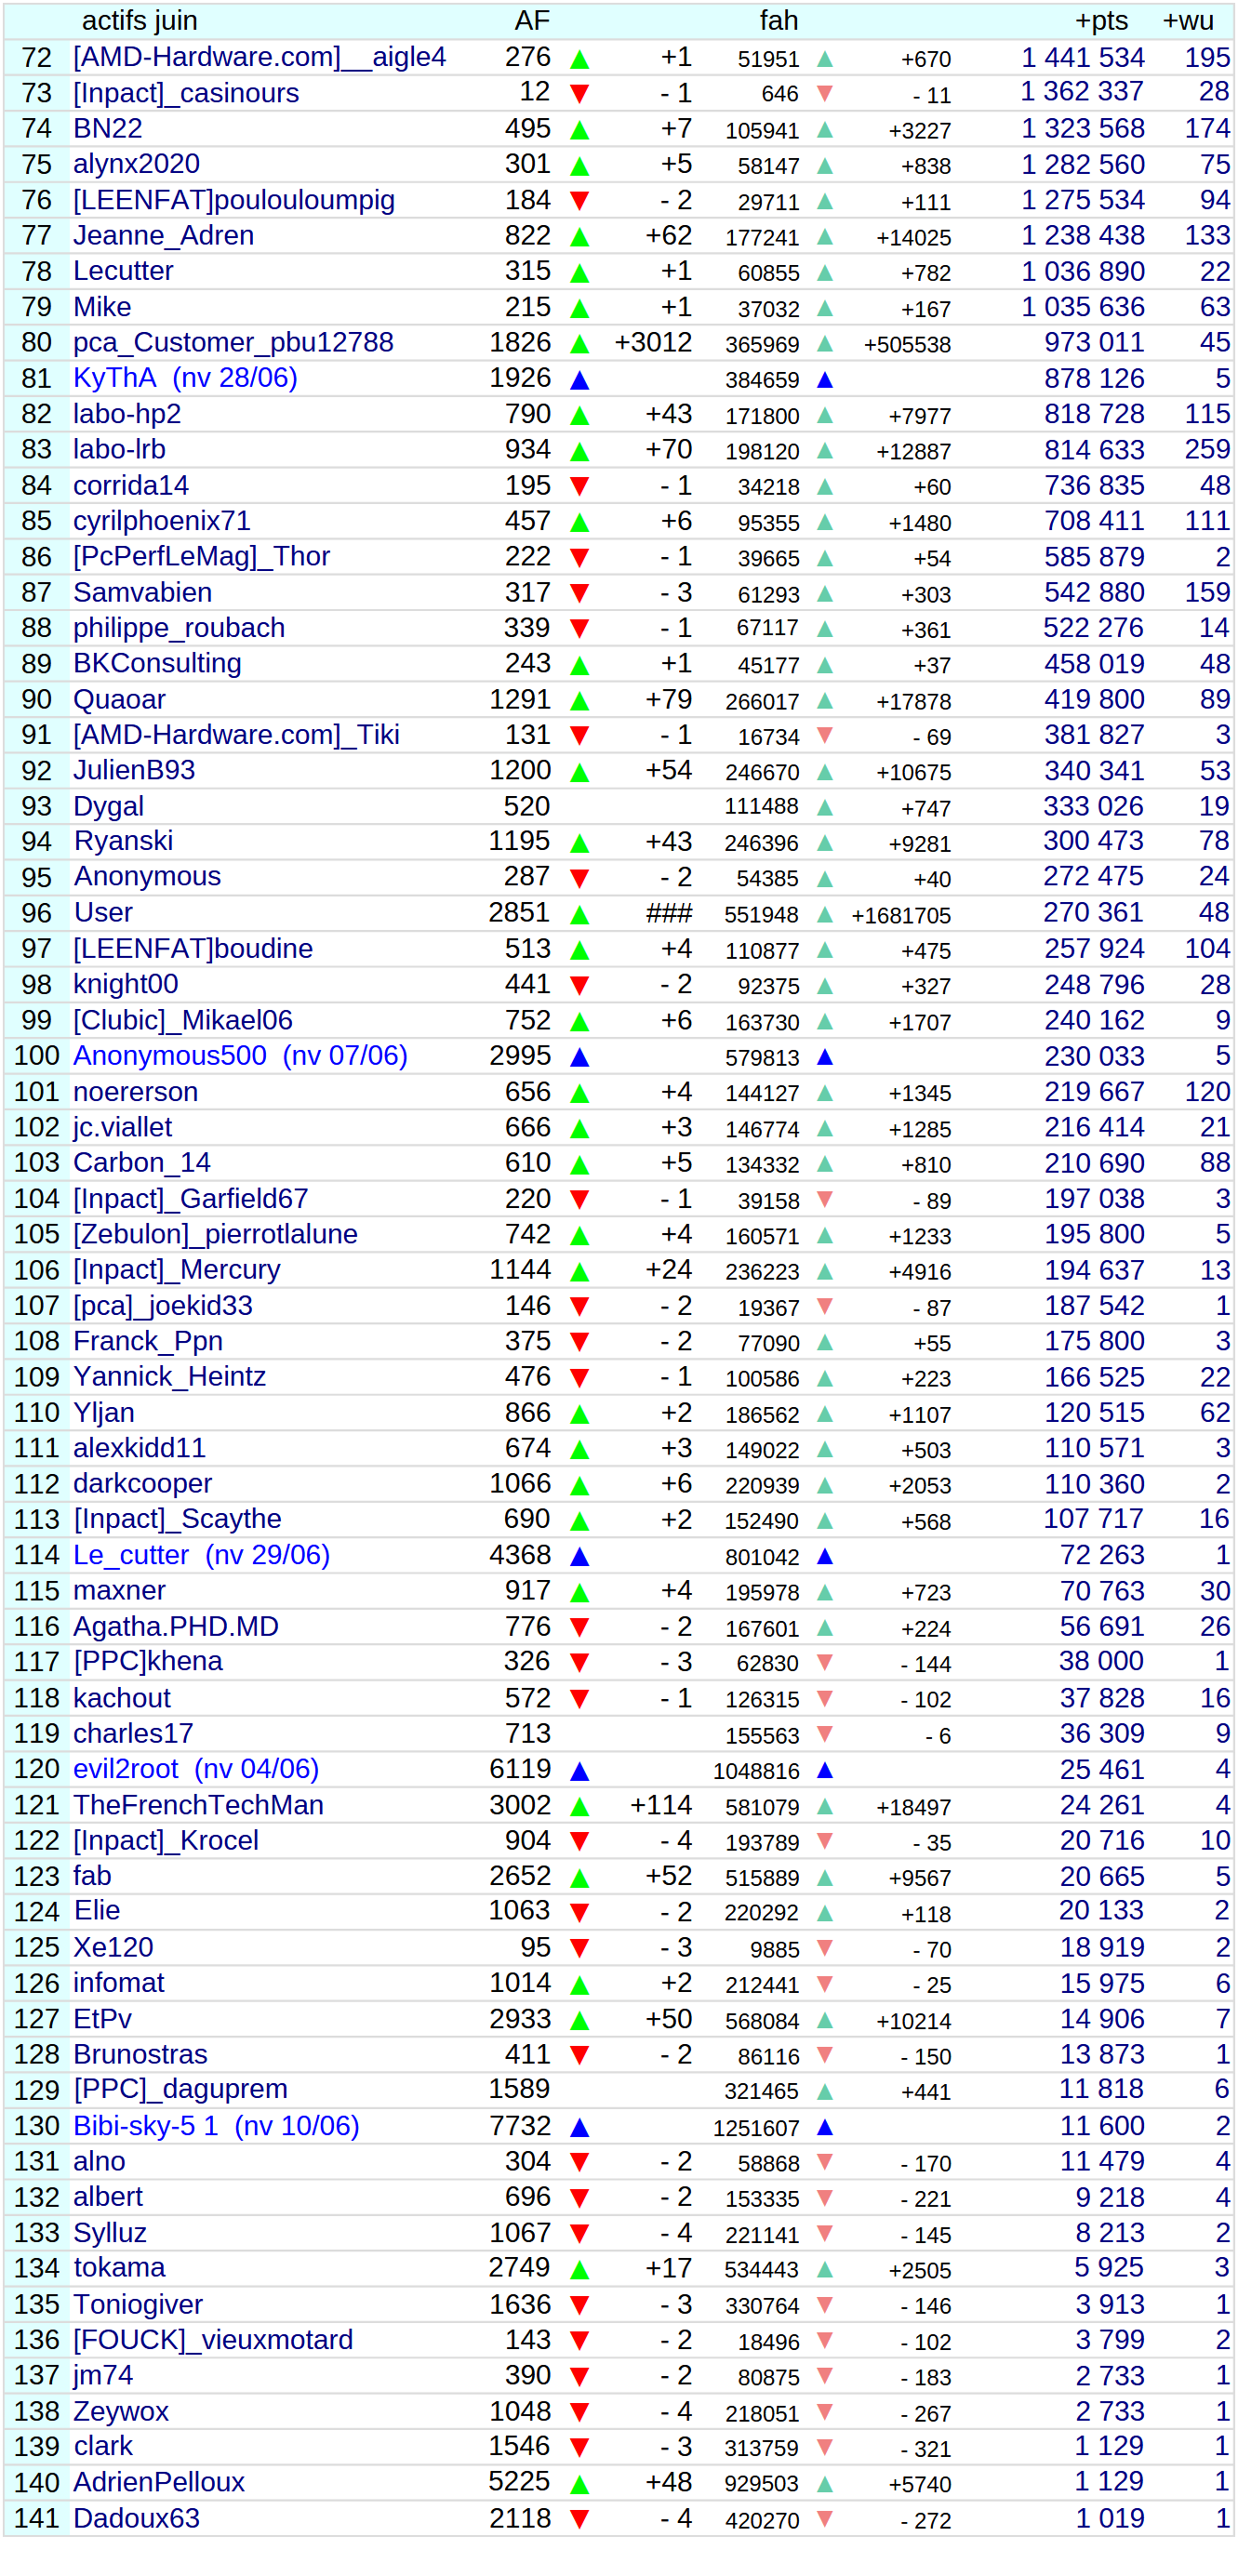Click the 'fah' column header
The image size is (1238, 2576).
778,21
